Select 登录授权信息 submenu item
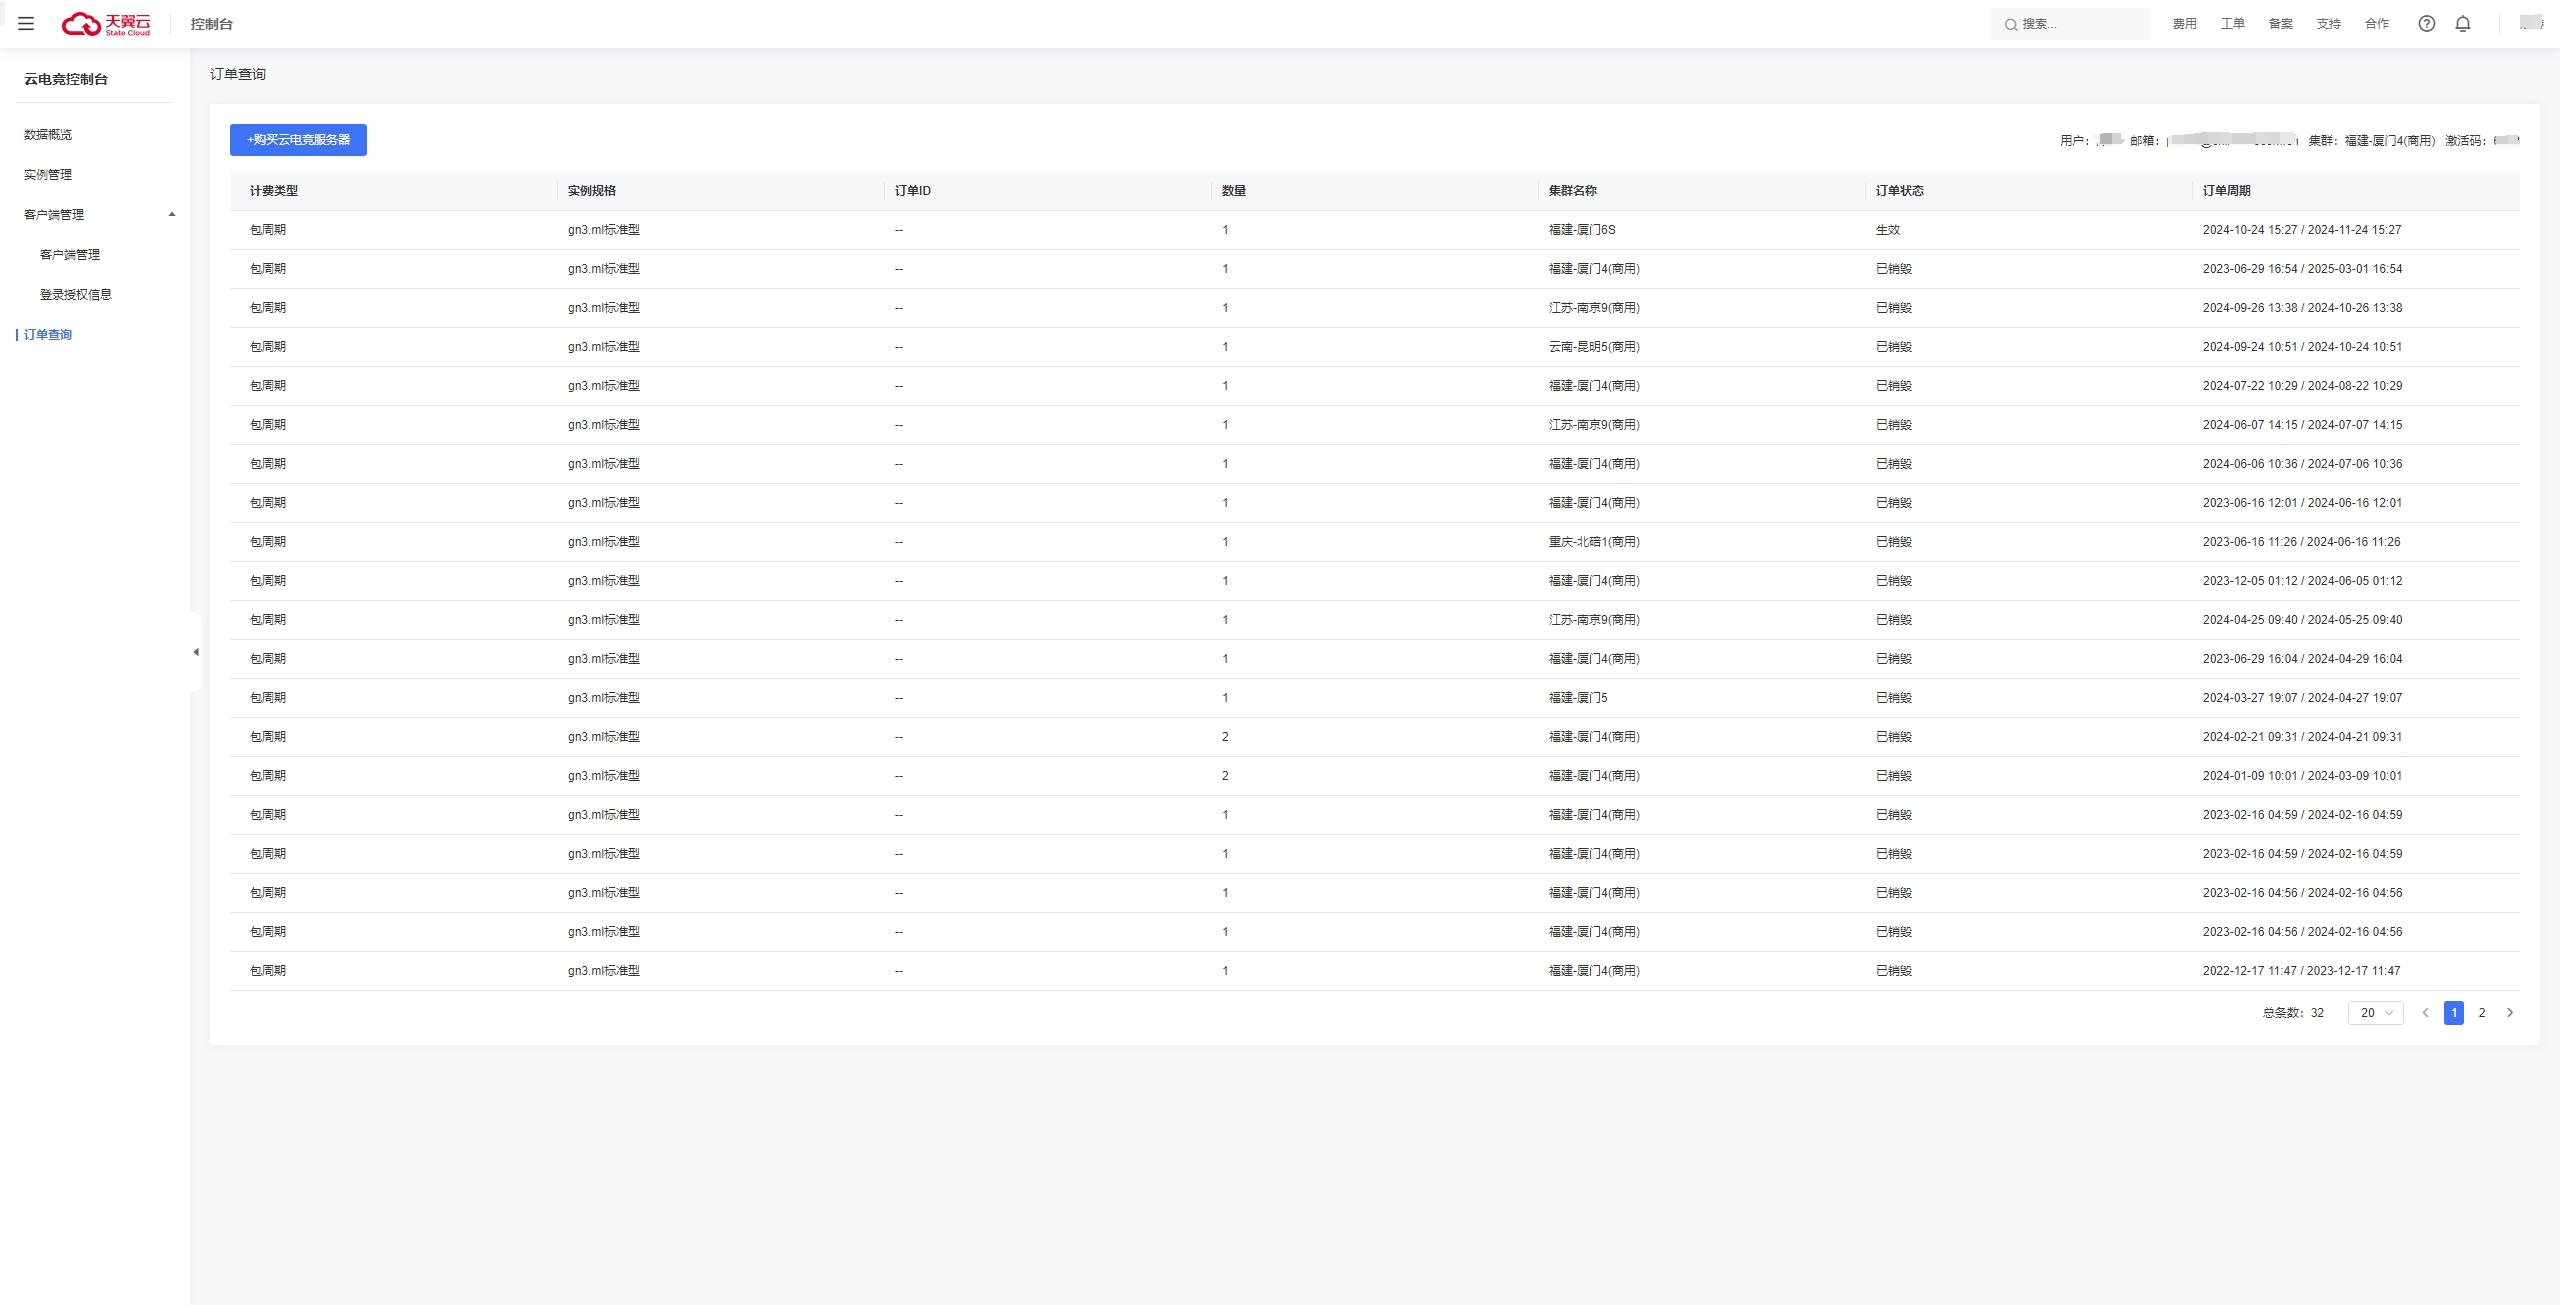2560x1305 pixels. (76, 294)
